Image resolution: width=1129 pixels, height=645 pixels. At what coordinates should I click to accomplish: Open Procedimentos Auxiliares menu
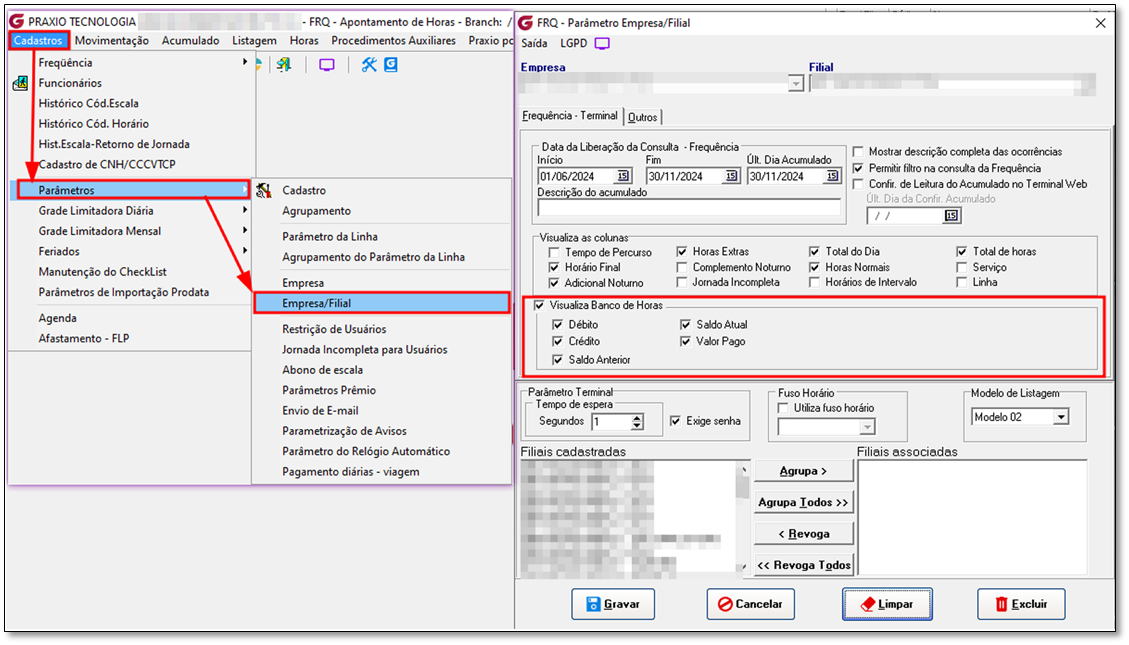pos(393,40)
